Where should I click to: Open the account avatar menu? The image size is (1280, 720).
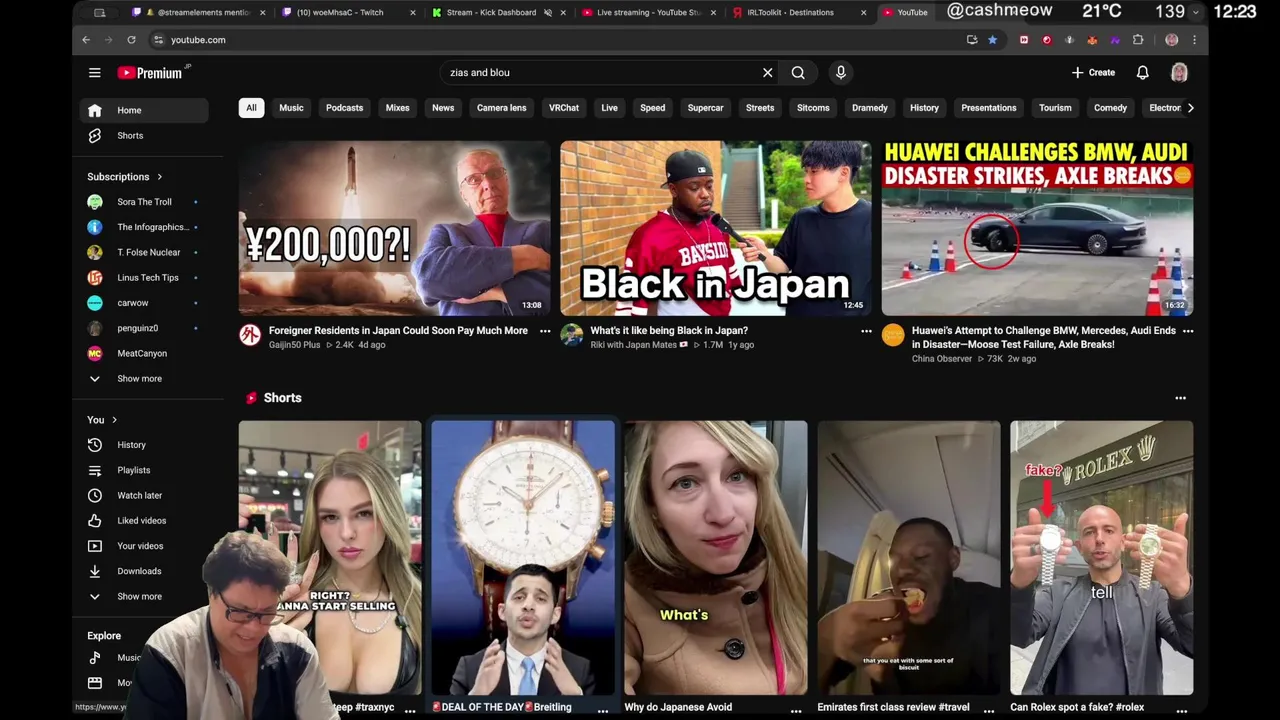(x=1179, y=72)
